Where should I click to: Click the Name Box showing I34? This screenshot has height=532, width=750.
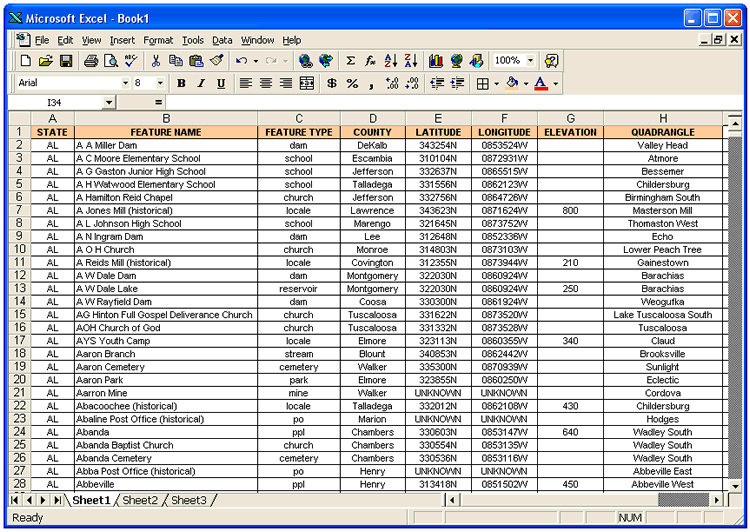click(55, 102)
